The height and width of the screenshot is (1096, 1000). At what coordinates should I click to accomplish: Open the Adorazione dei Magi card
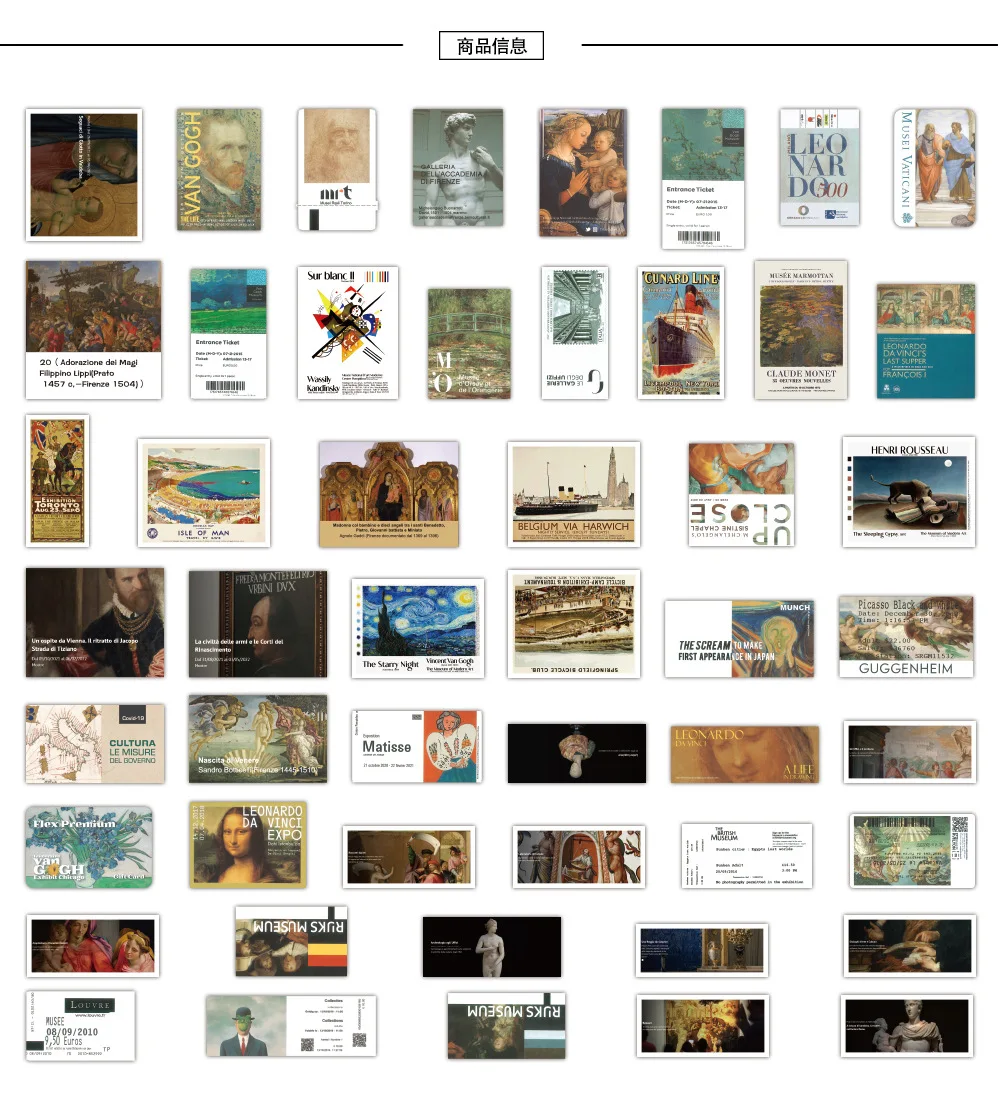click(x=94, y=330)
